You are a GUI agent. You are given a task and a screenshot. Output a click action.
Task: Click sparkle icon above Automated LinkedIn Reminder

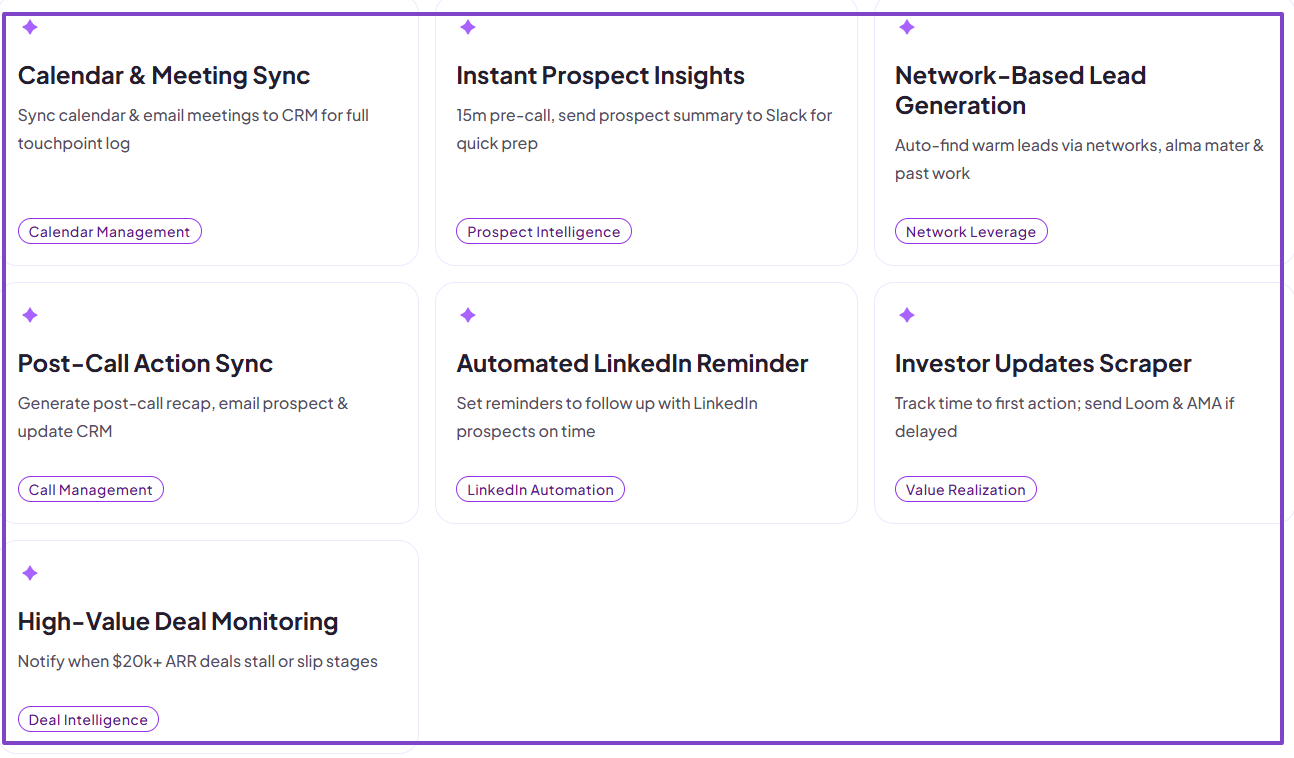[468, 315]
